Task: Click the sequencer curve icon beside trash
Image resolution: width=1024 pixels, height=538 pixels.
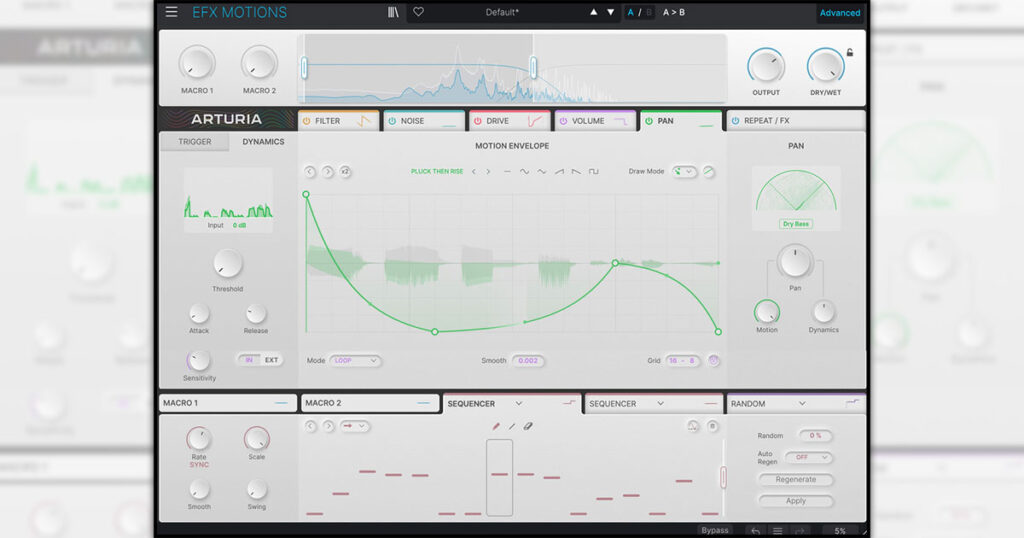Action: [693, 426]
